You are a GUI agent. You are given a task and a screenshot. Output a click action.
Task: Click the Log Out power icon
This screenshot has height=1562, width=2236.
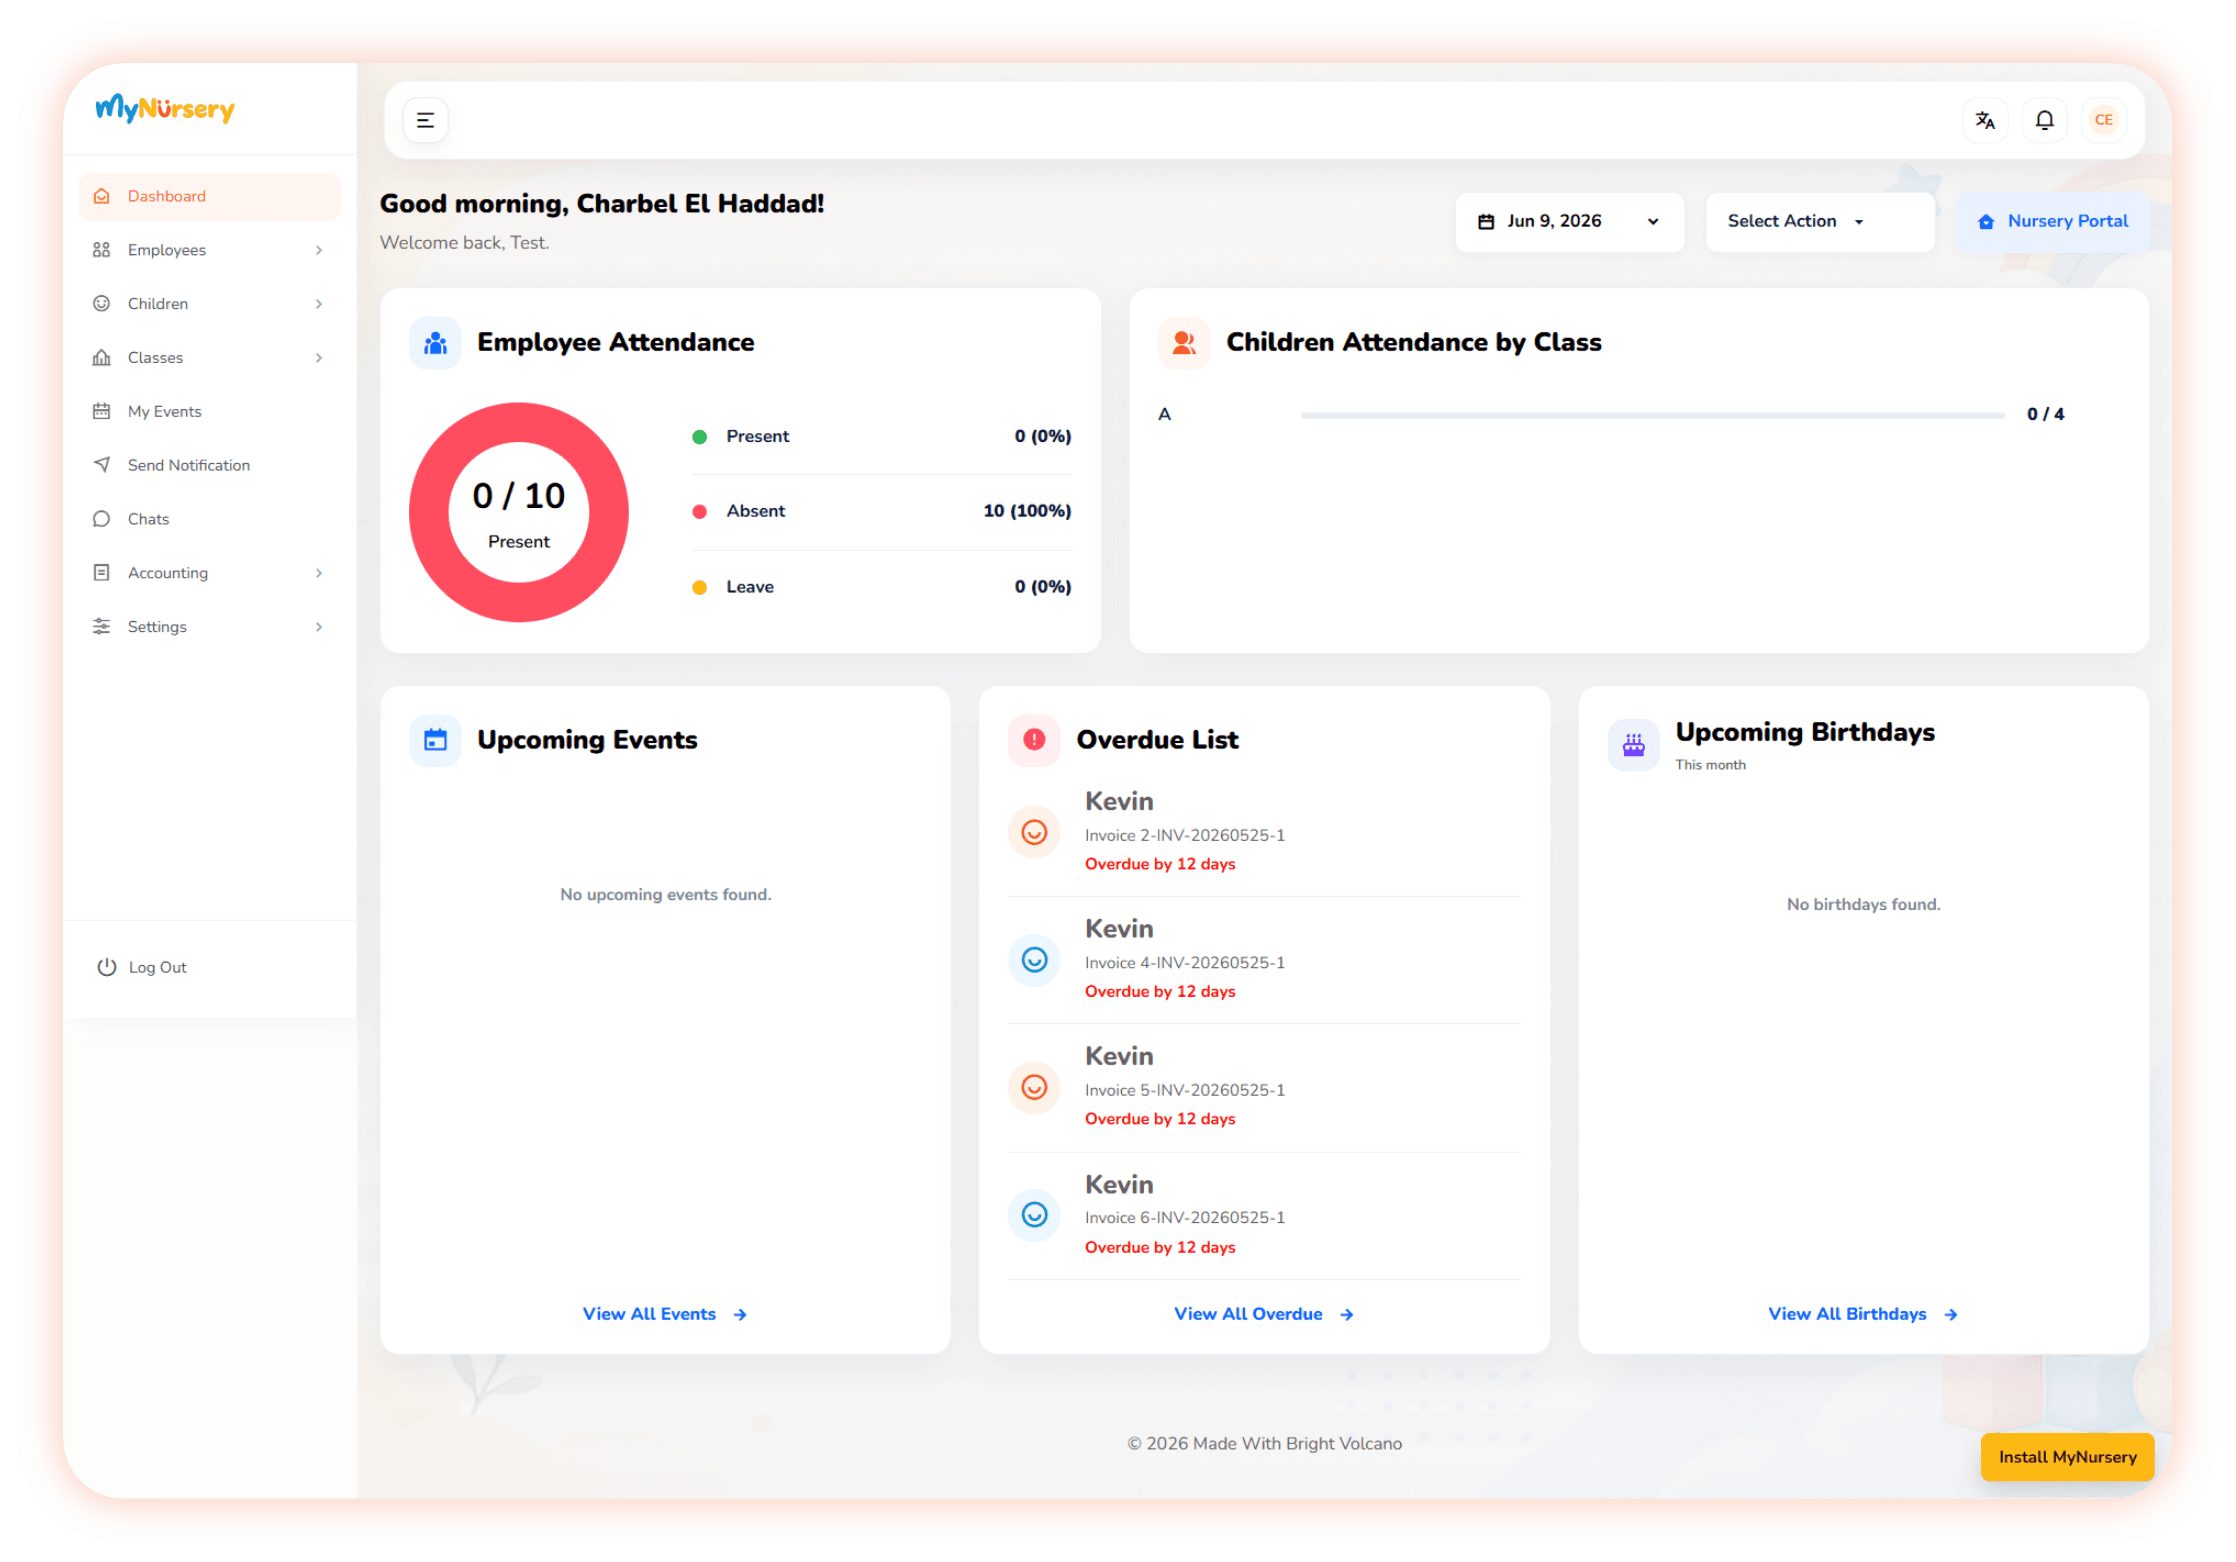pos(106,967)
